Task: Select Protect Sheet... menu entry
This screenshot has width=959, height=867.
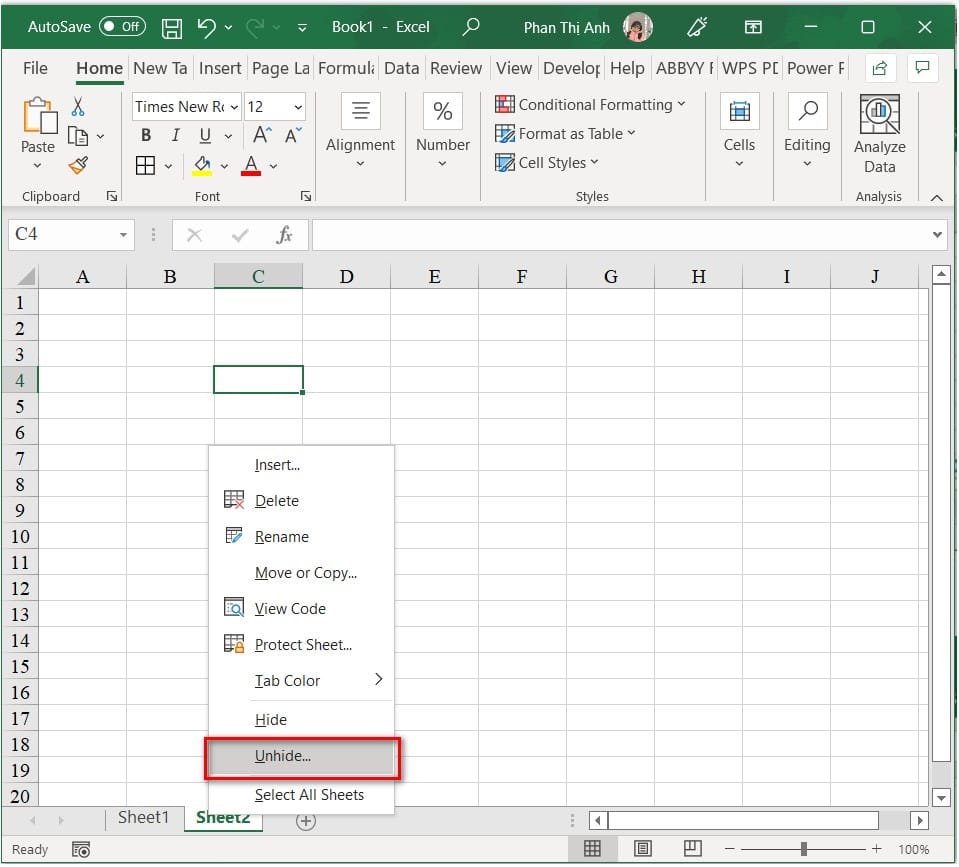Action: [302, 645]
